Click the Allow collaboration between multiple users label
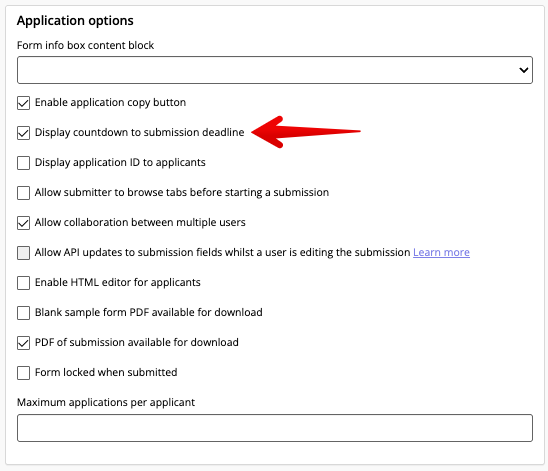Image resolution: width=548 pixels, height=471 pixels. tap(140, 222)
